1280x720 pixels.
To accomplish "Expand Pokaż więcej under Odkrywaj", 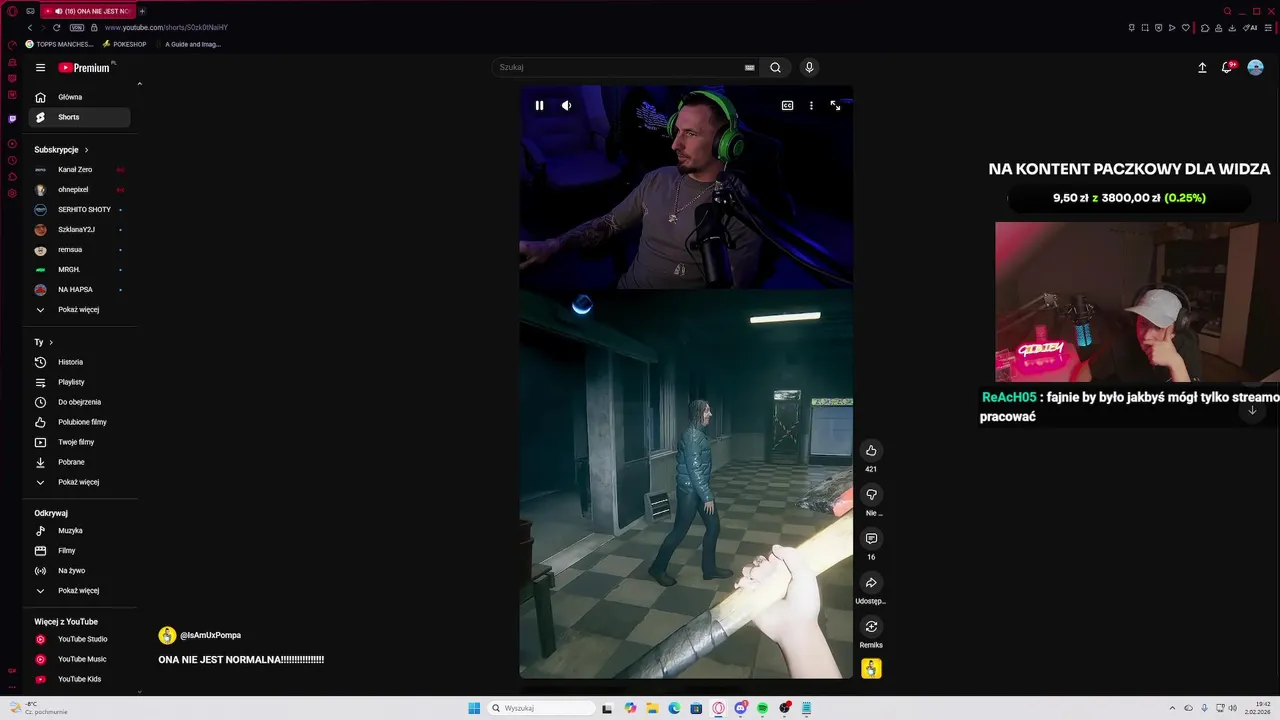I will click(79, 591).
